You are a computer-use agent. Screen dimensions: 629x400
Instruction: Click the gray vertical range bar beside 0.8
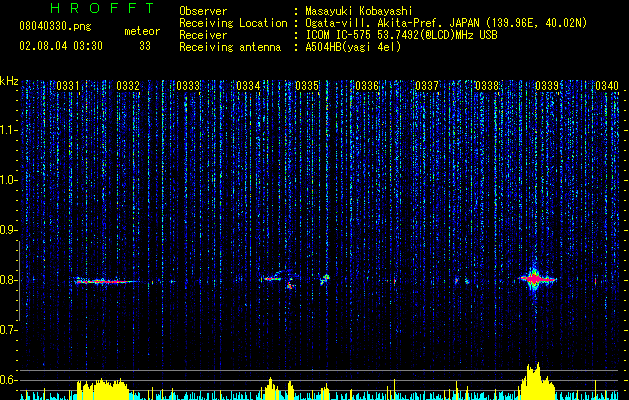pos(19,281)
